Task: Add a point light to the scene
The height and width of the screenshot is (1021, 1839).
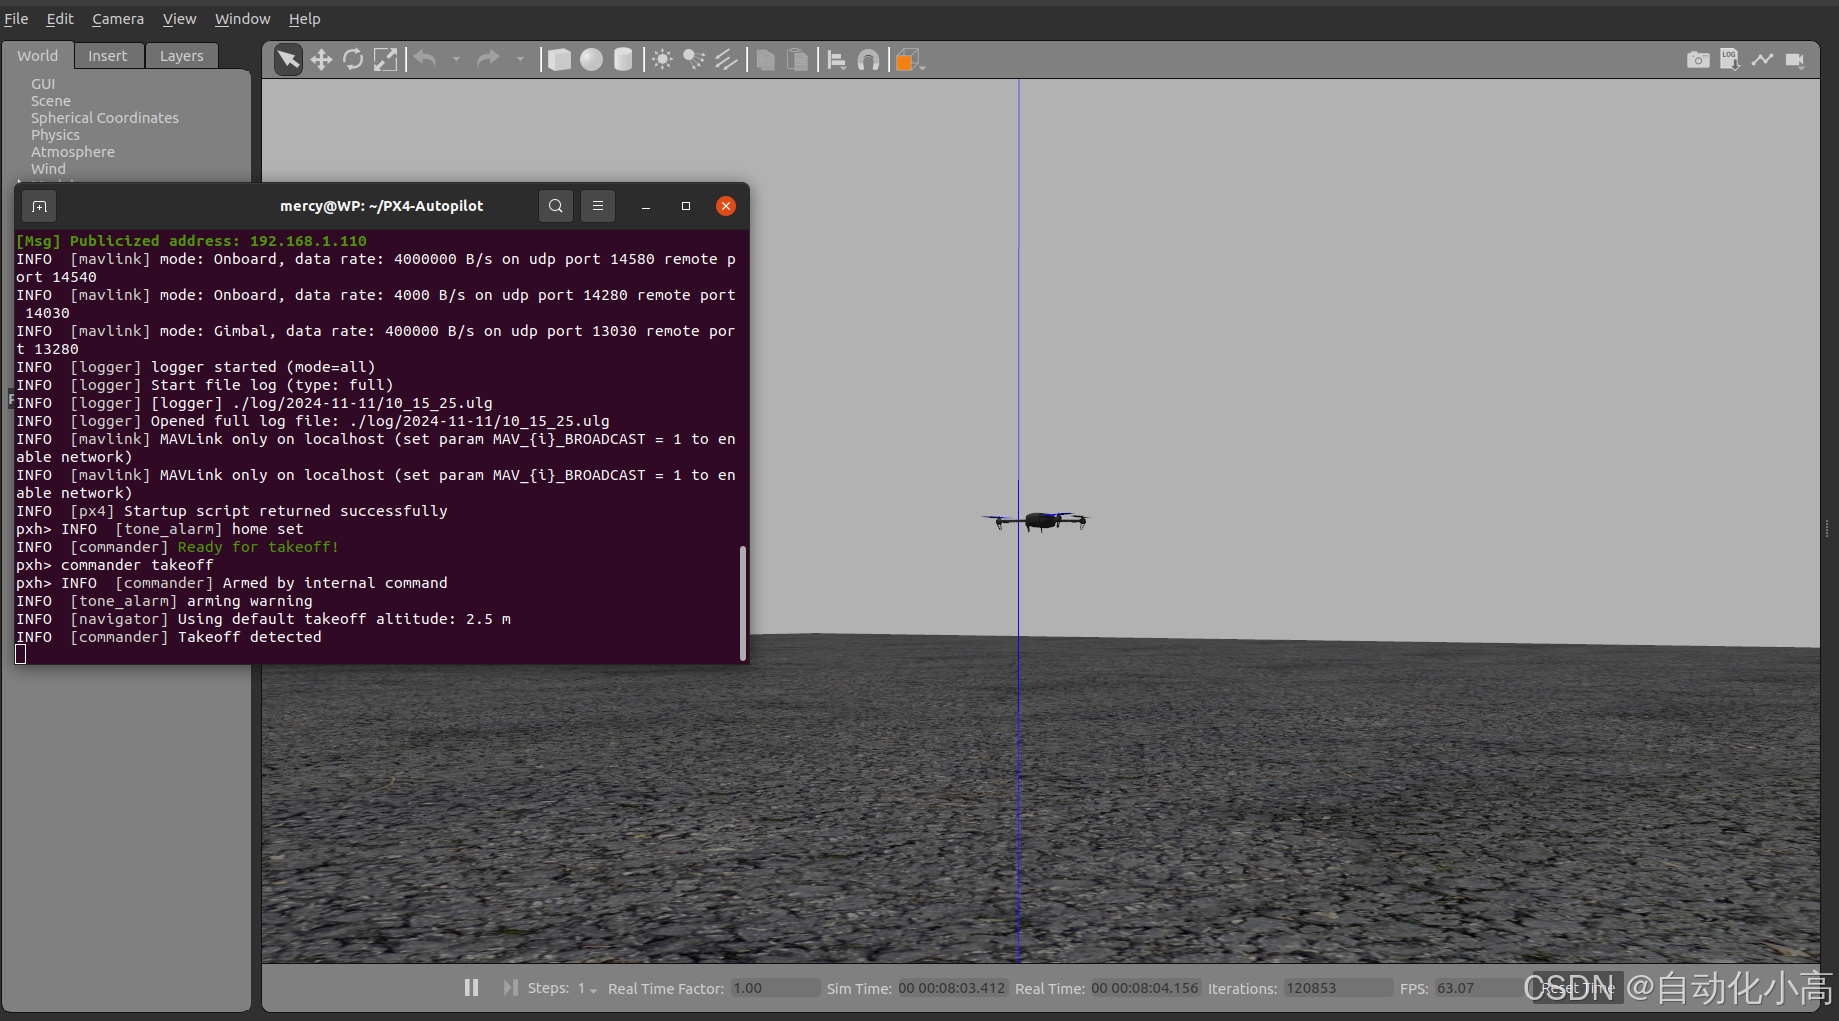Action: coord(662,60)
